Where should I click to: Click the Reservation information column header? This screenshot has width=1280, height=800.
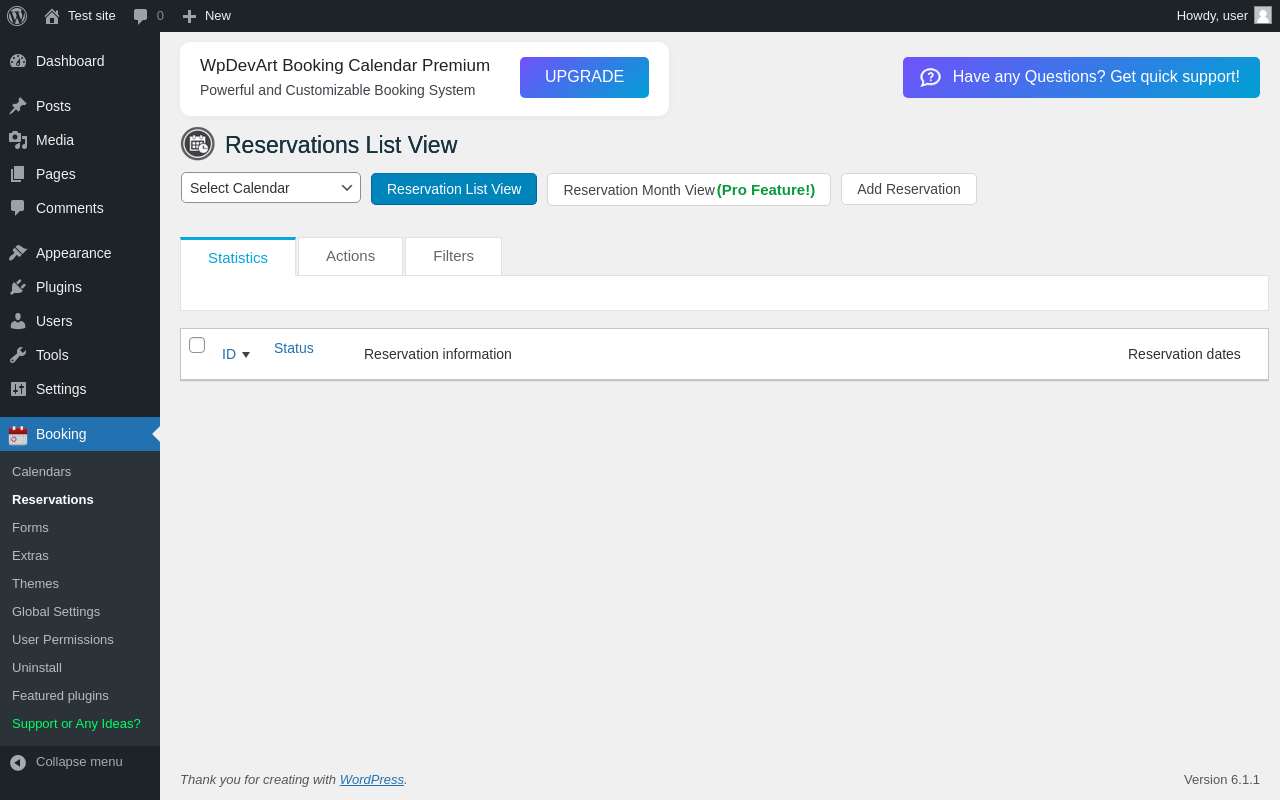tap(438, 354)
